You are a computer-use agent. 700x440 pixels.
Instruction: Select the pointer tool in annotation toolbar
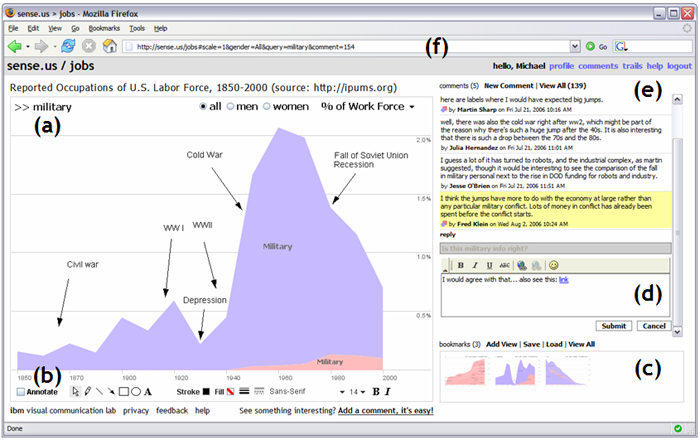[75, 392]
